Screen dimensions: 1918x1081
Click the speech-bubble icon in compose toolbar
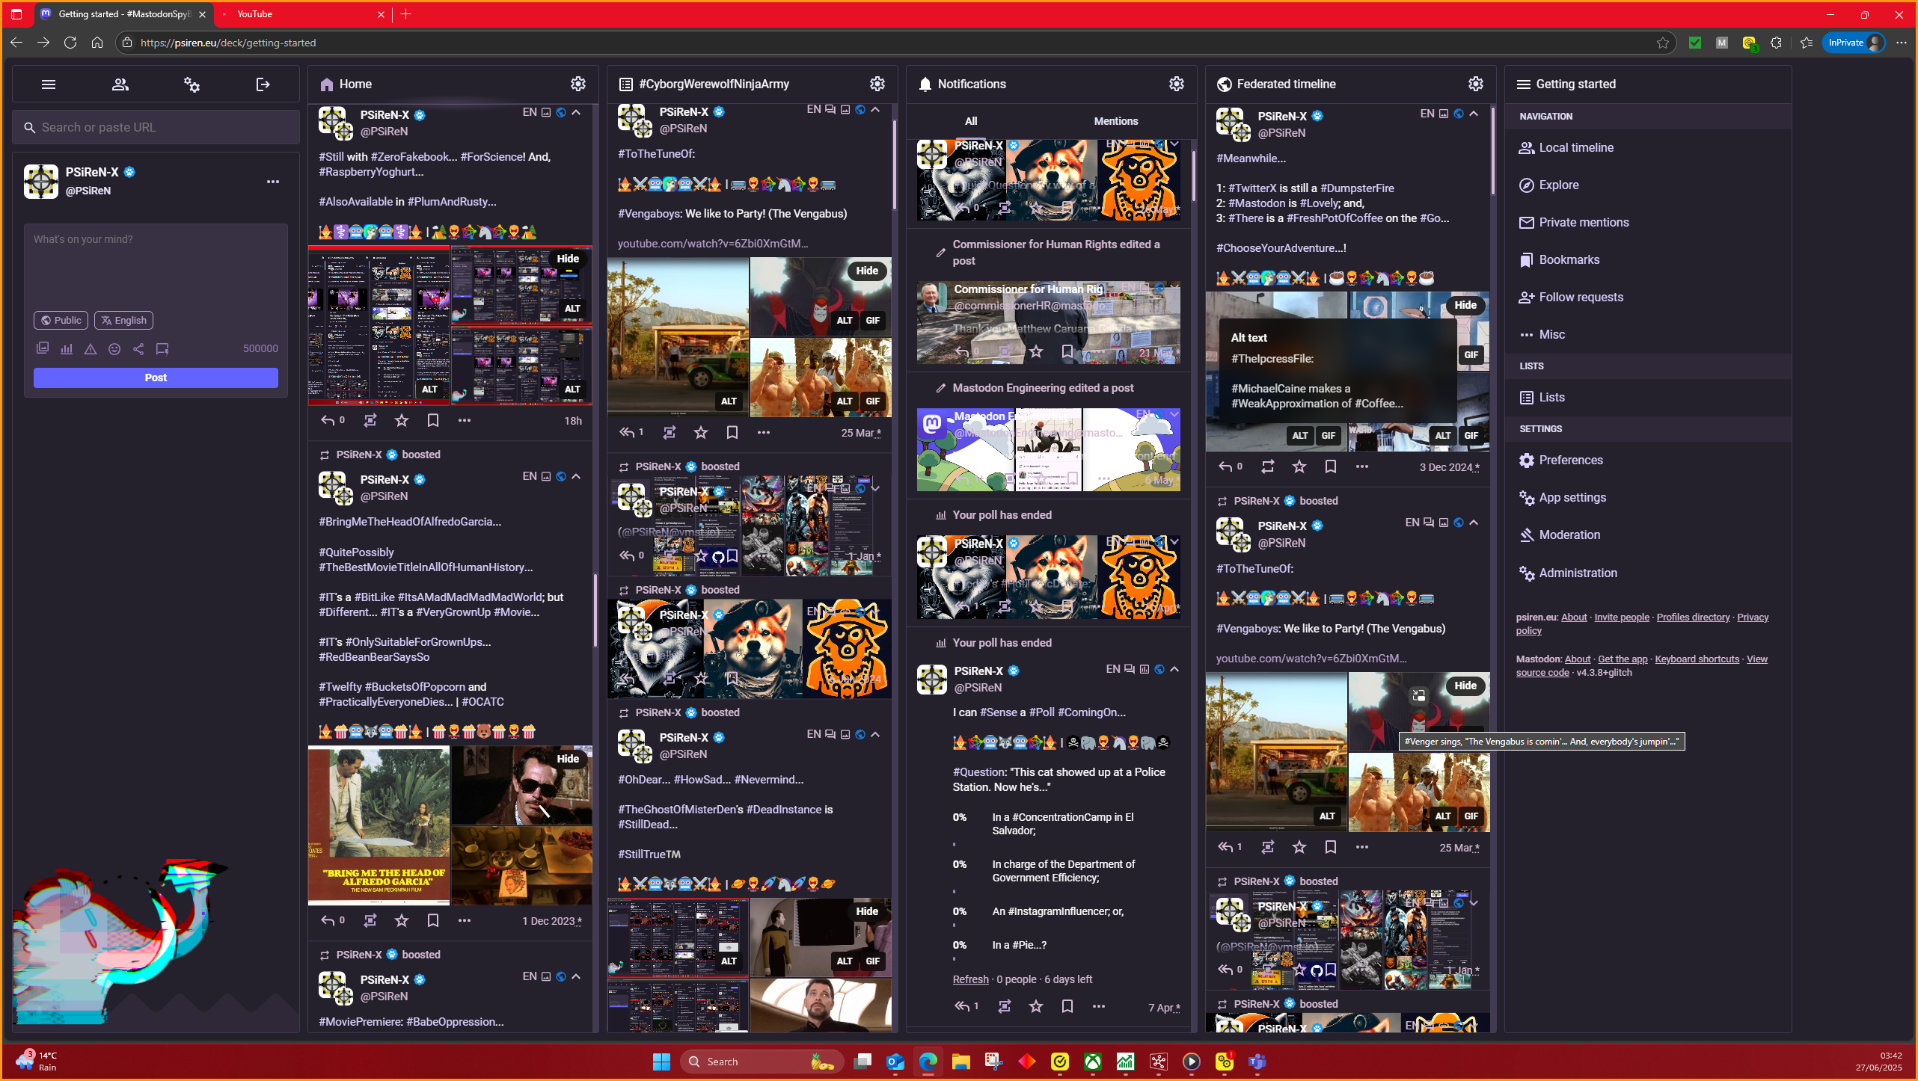point(162,349)
